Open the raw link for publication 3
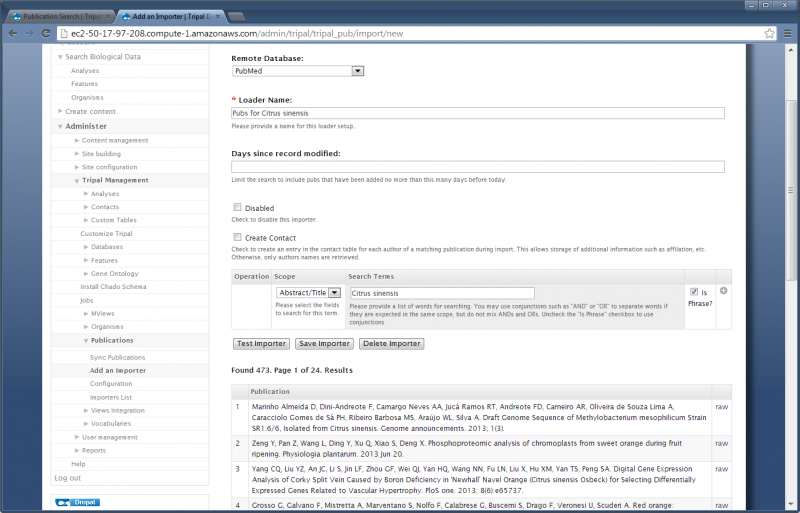The width and height of the screenshot is (800, 513). point(721,469)
